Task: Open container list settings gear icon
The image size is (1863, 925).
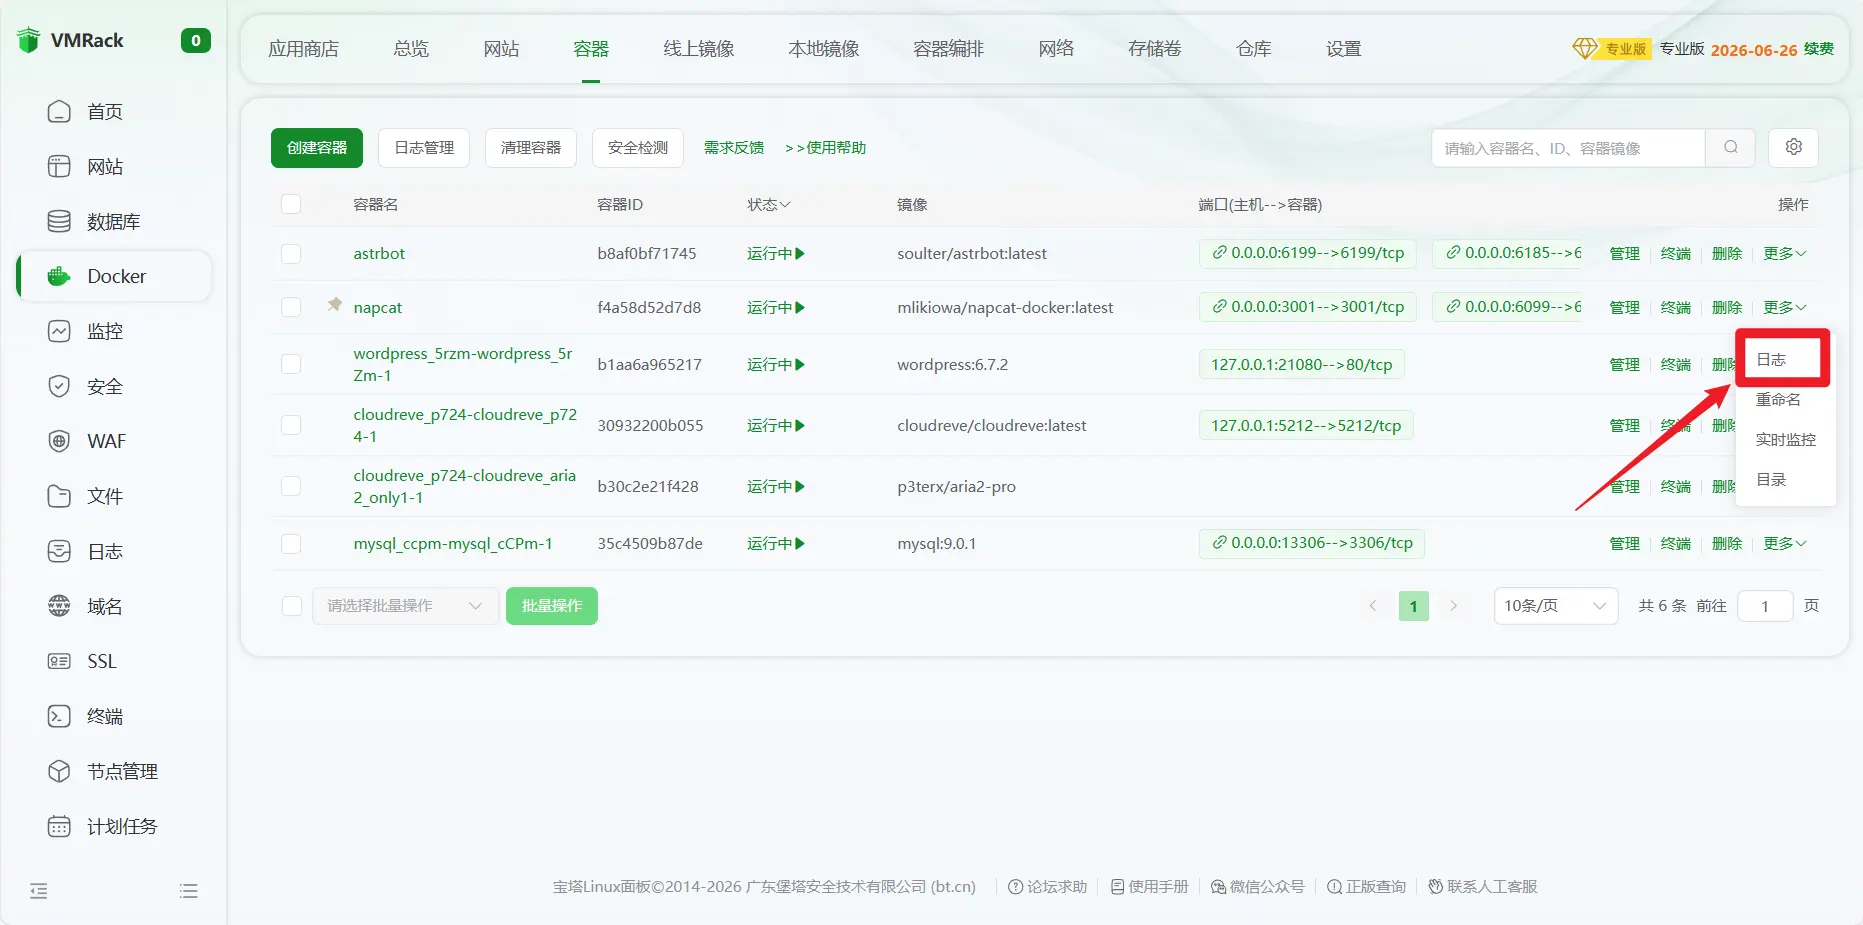Action: (1793, 147)
